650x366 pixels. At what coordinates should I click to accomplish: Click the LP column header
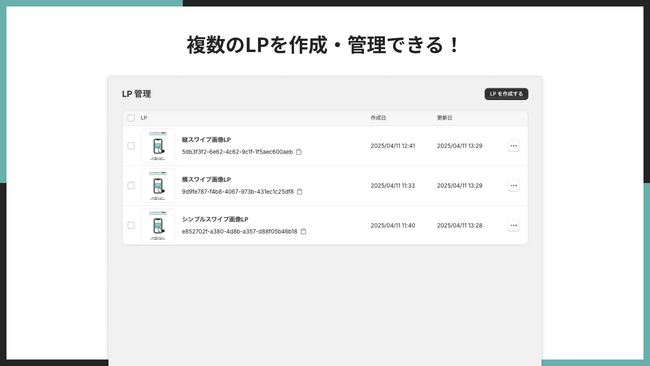[144, 118]
